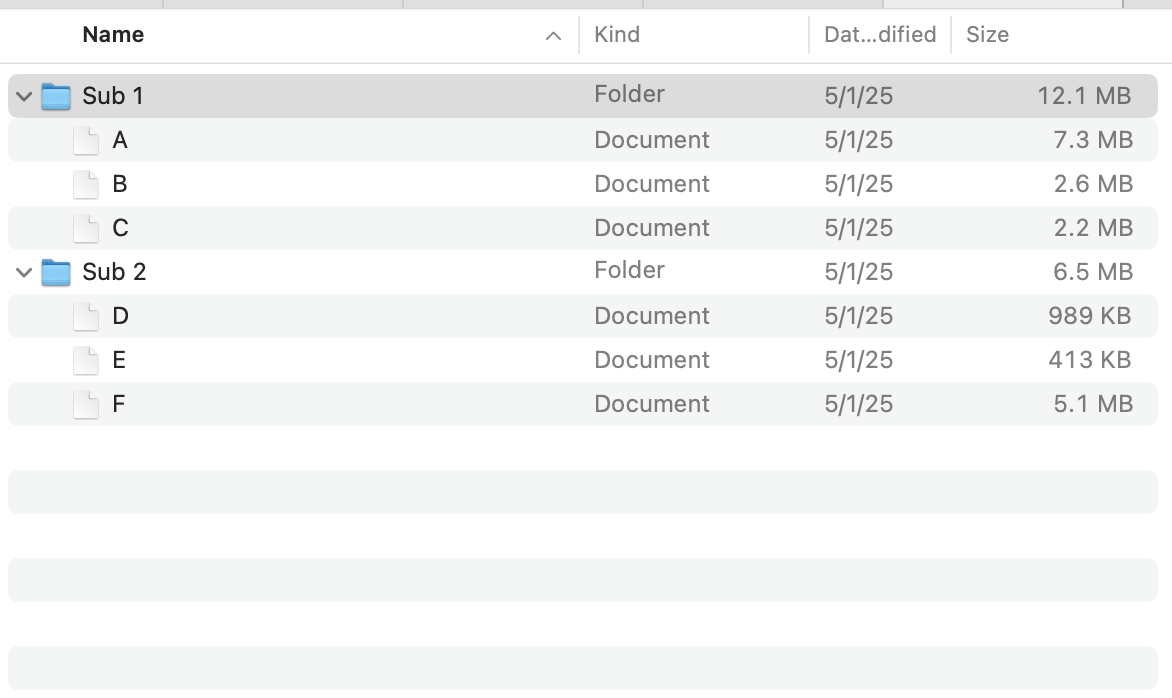
Task: Sort by the Size column header
Action: click(x=987, y=35)
